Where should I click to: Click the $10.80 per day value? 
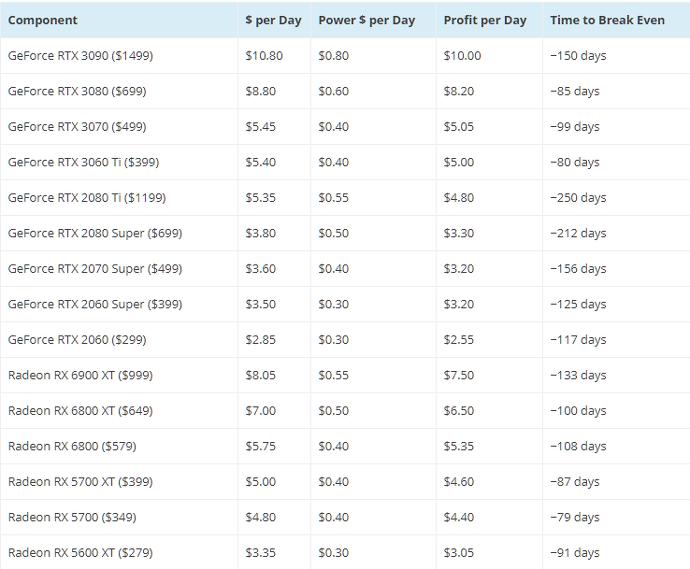264,56
